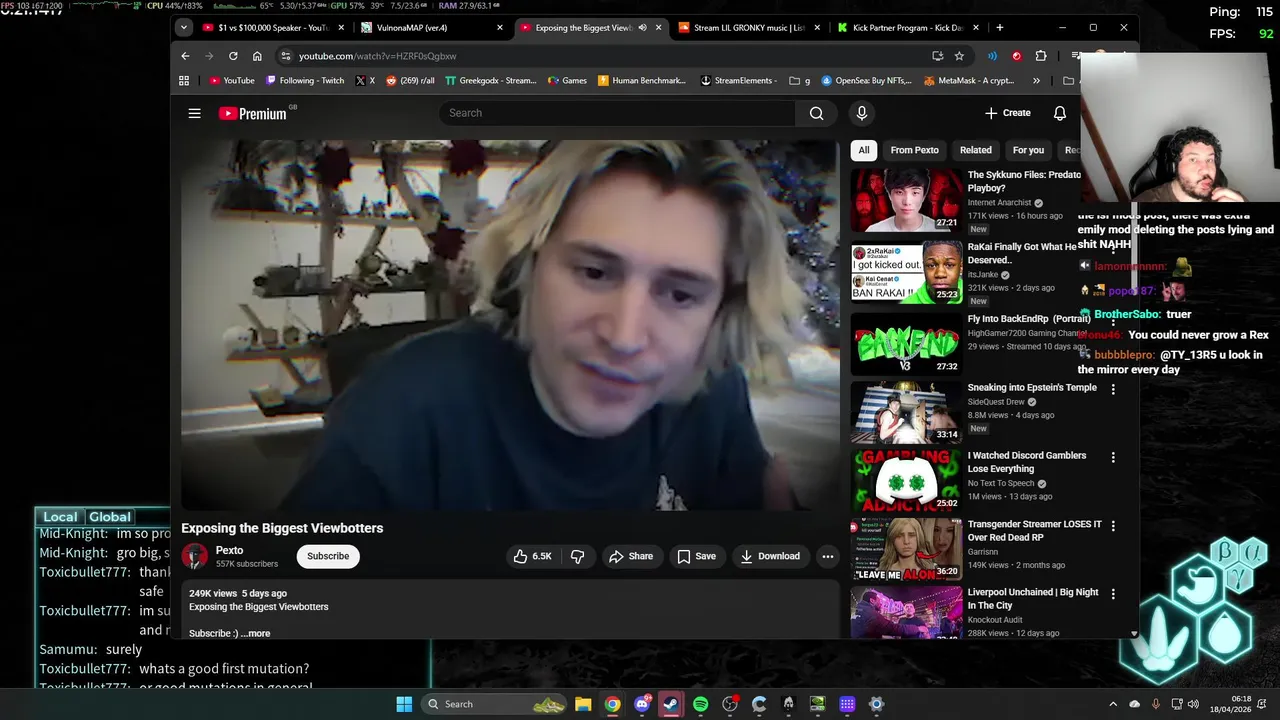Share the video
1280x720 pixels.
click(631, 556)
